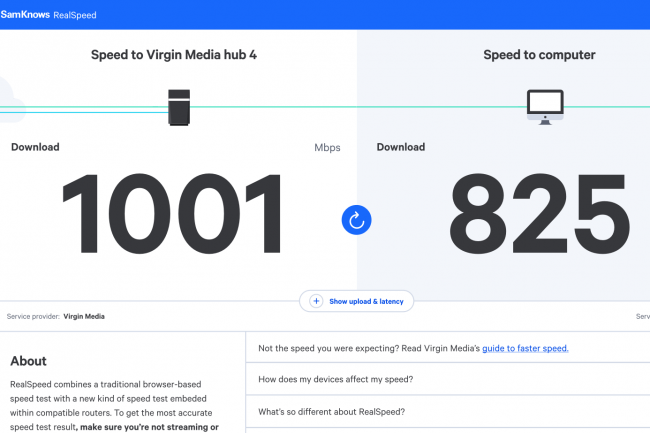Click the desktop computer monitor icon
This screenshot has height=433, width=650.
tap(545, 107)
